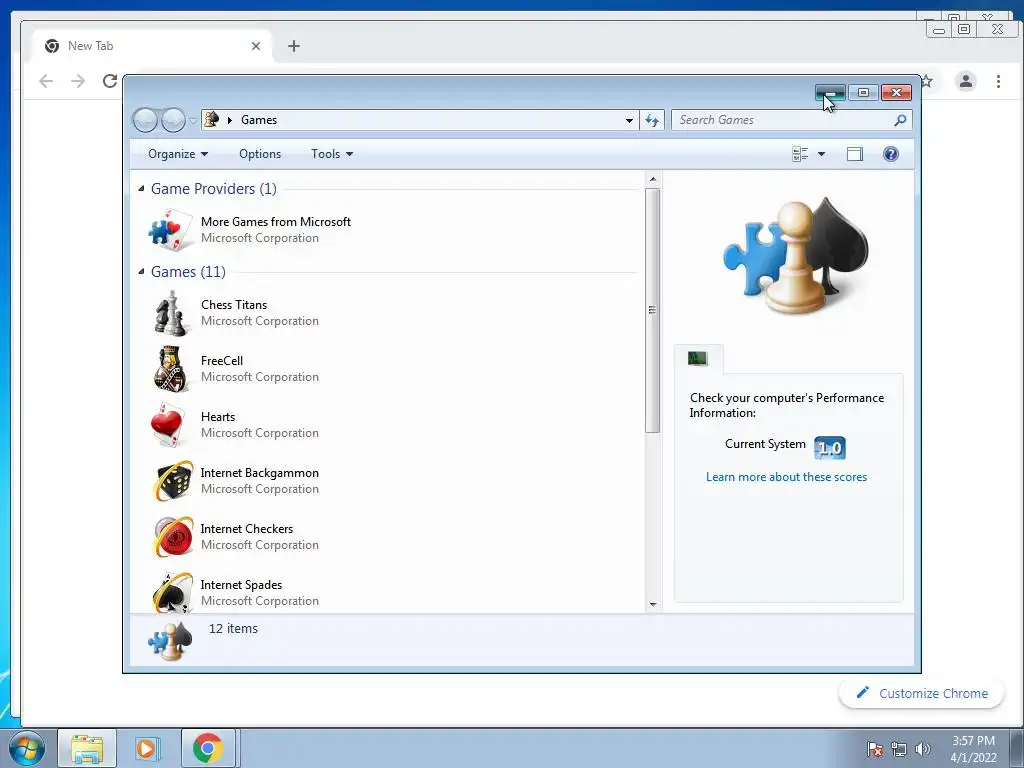Click the Games forward navigation button

(173, 120)
